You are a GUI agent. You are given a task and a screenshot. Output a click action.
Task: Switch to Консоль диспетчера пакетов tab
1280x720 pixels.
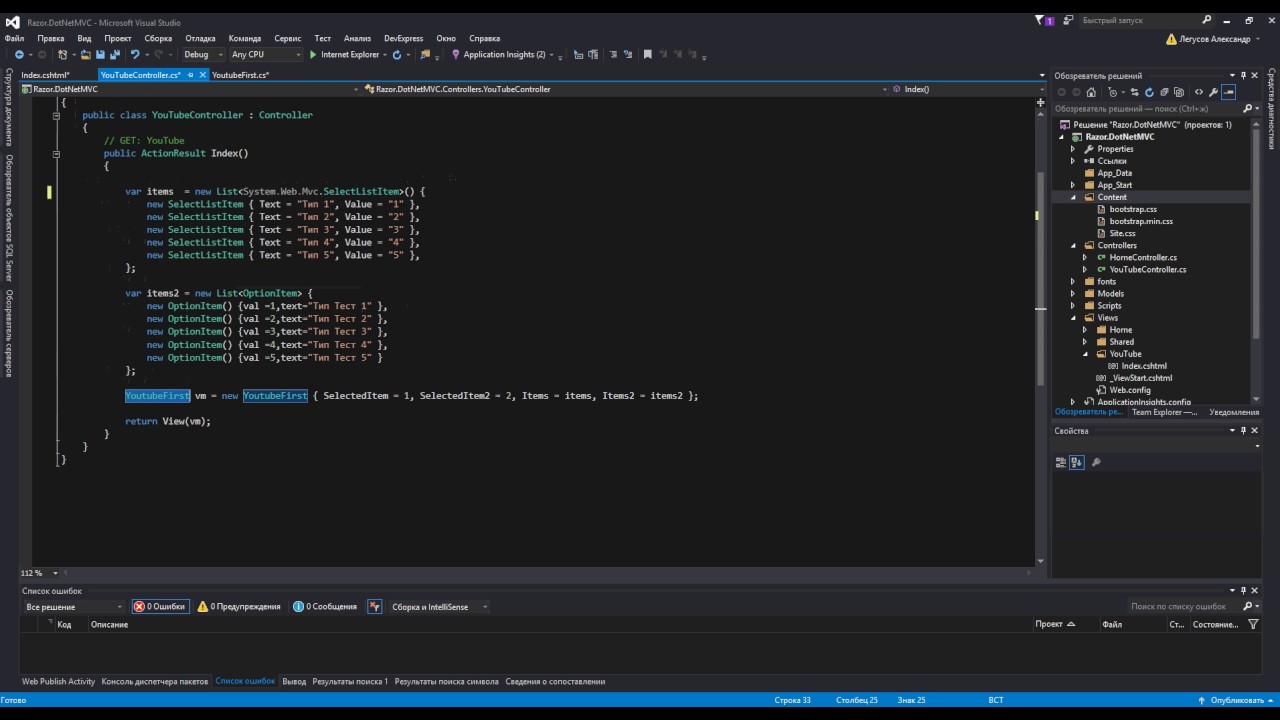[155, 681]
